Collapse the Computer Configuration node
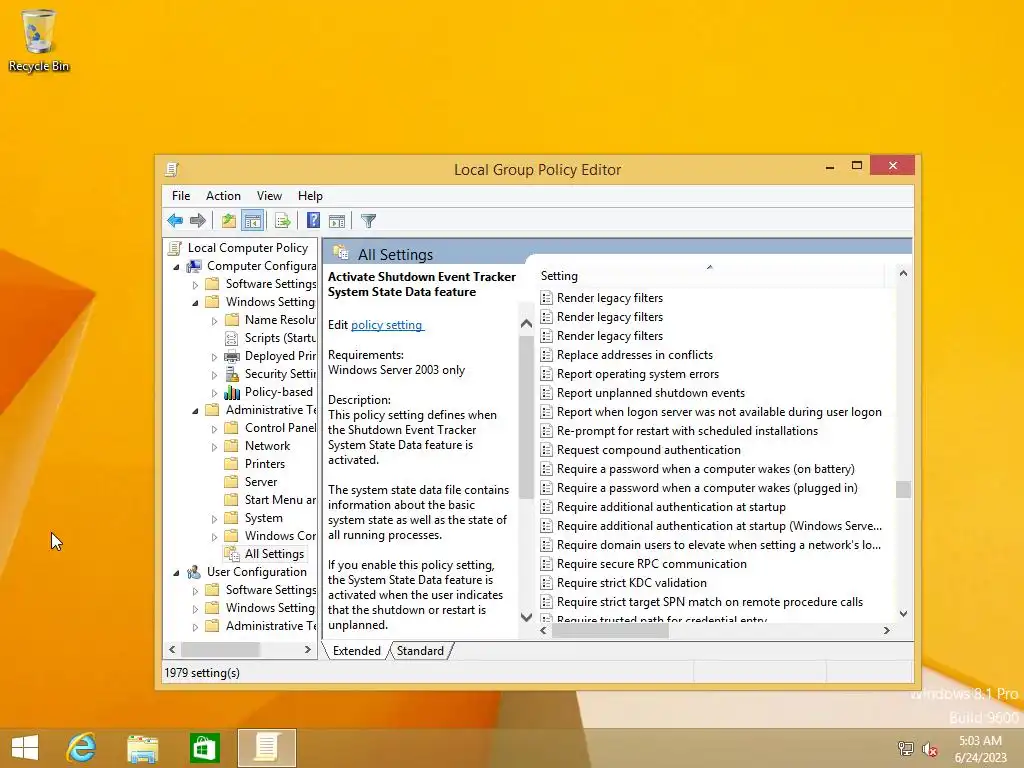 pyautogui.click(x=176, y=267)
